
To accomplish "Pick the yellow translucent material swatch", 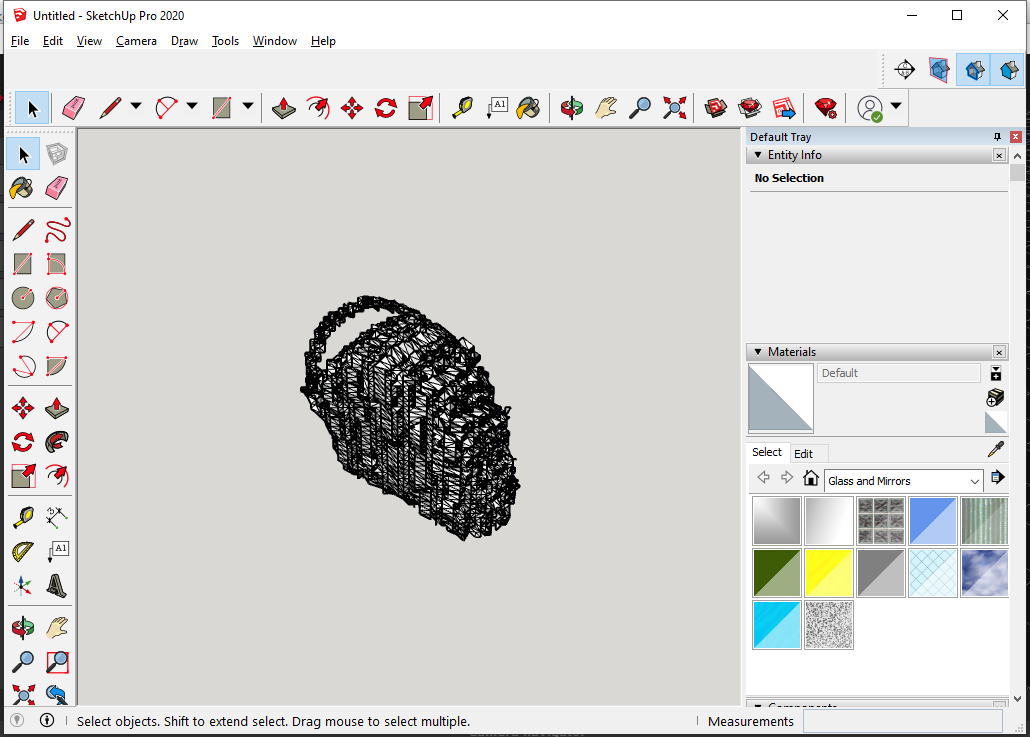I will pos(829,573).
